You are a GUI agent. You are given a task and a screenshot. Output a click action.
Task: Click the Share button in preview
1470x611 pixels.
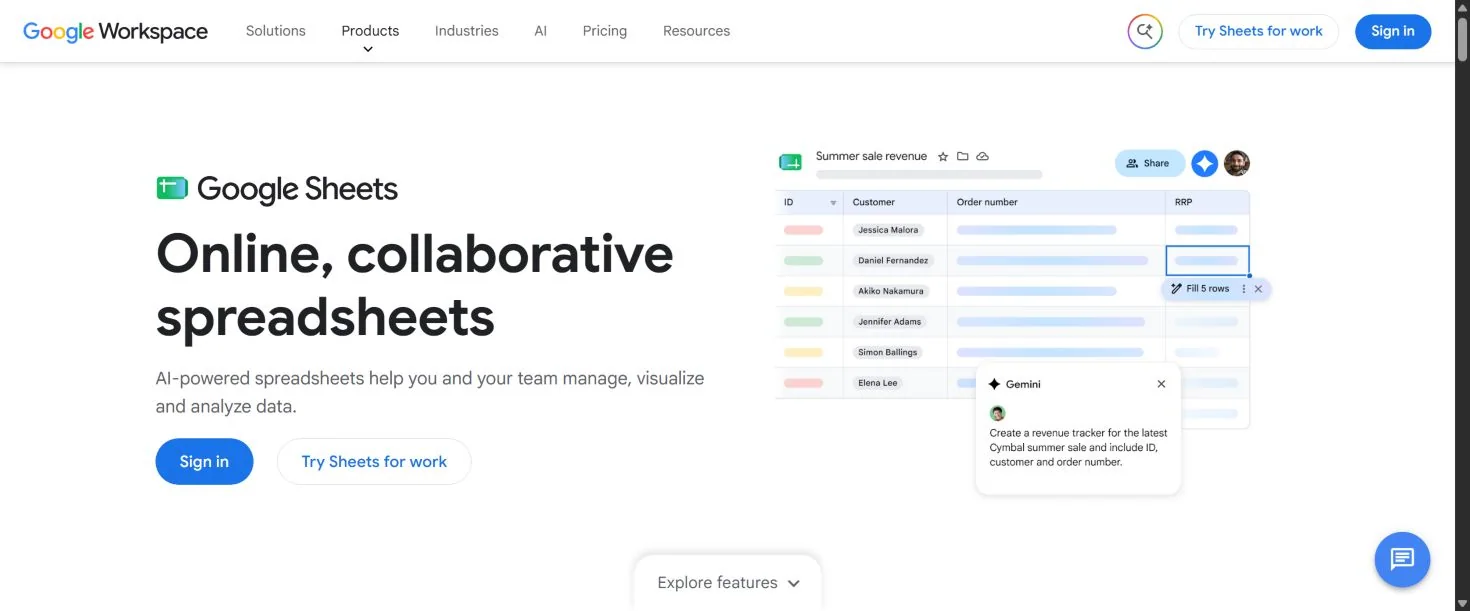[x=1150, y=163]
